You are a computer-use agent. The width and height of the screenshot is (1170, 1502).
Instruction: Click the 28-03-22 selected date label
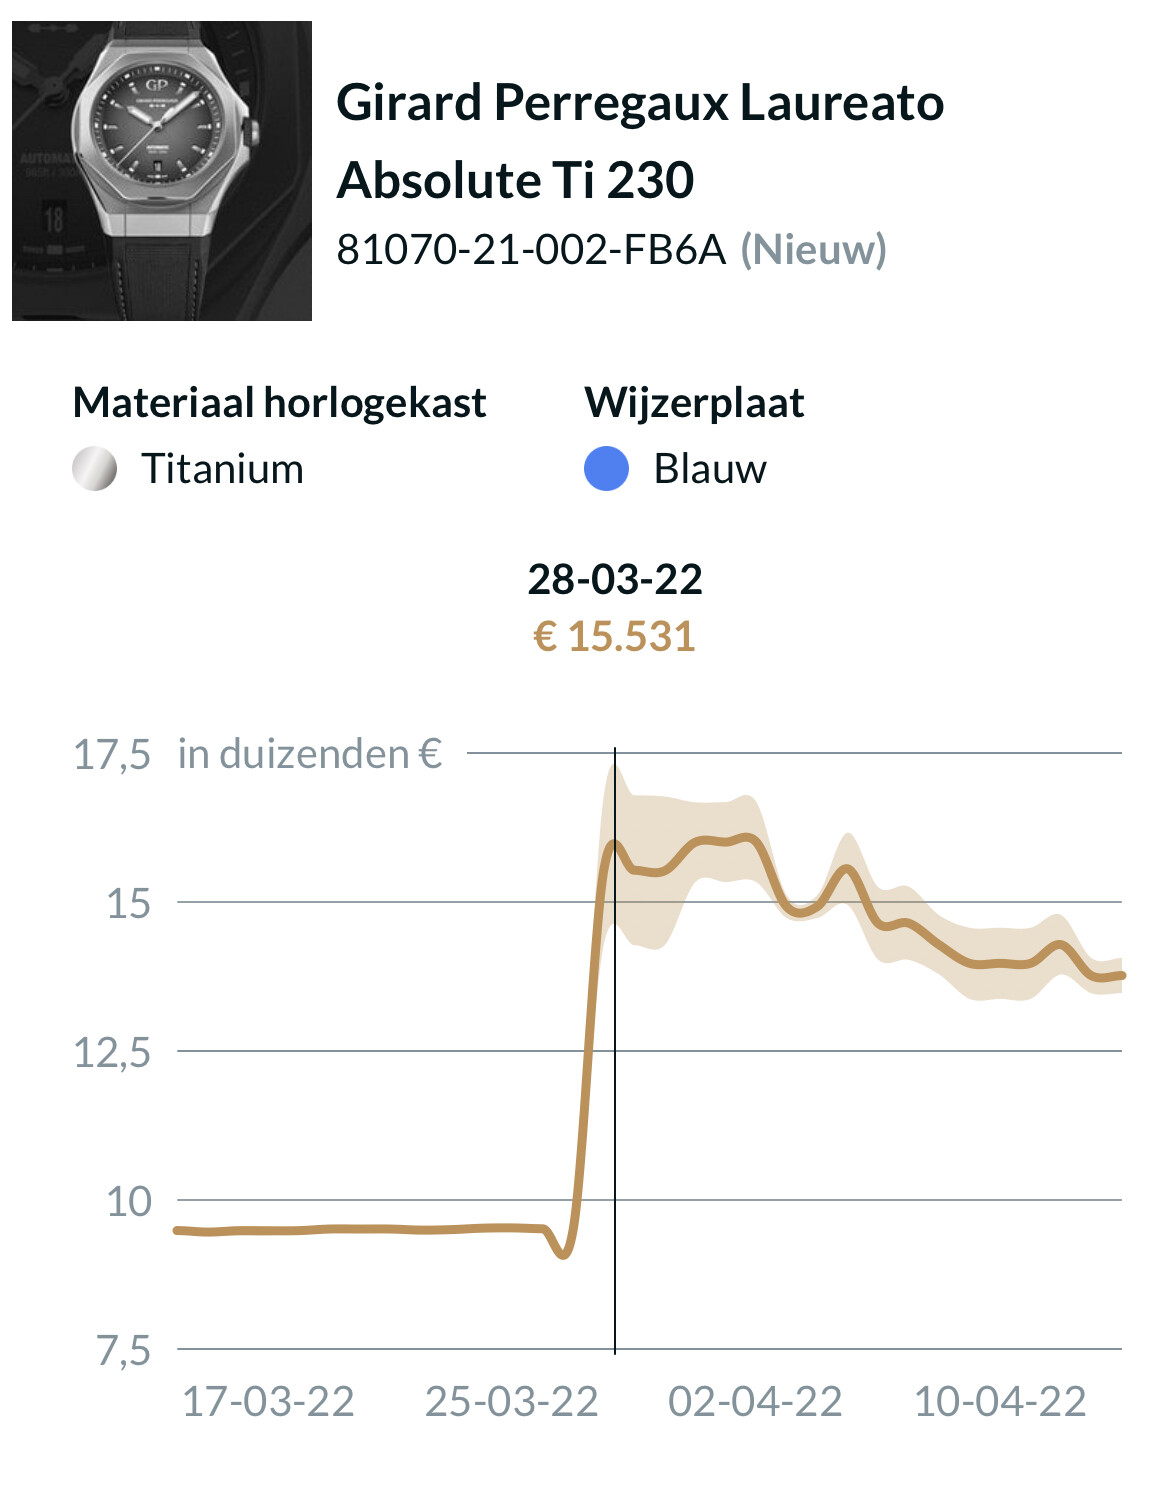coord(615,579)
